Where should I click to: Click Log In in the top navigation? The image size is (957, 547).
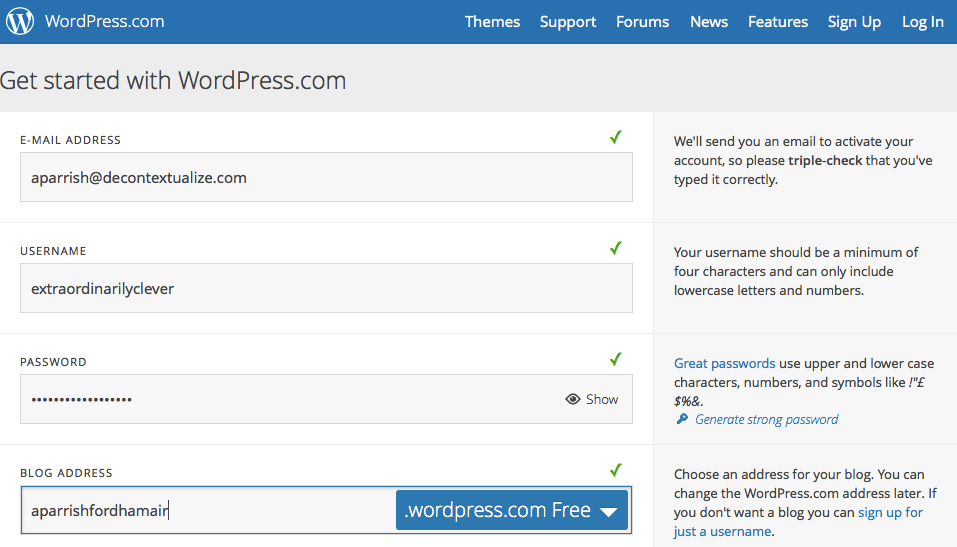click(x=923, y=22)
